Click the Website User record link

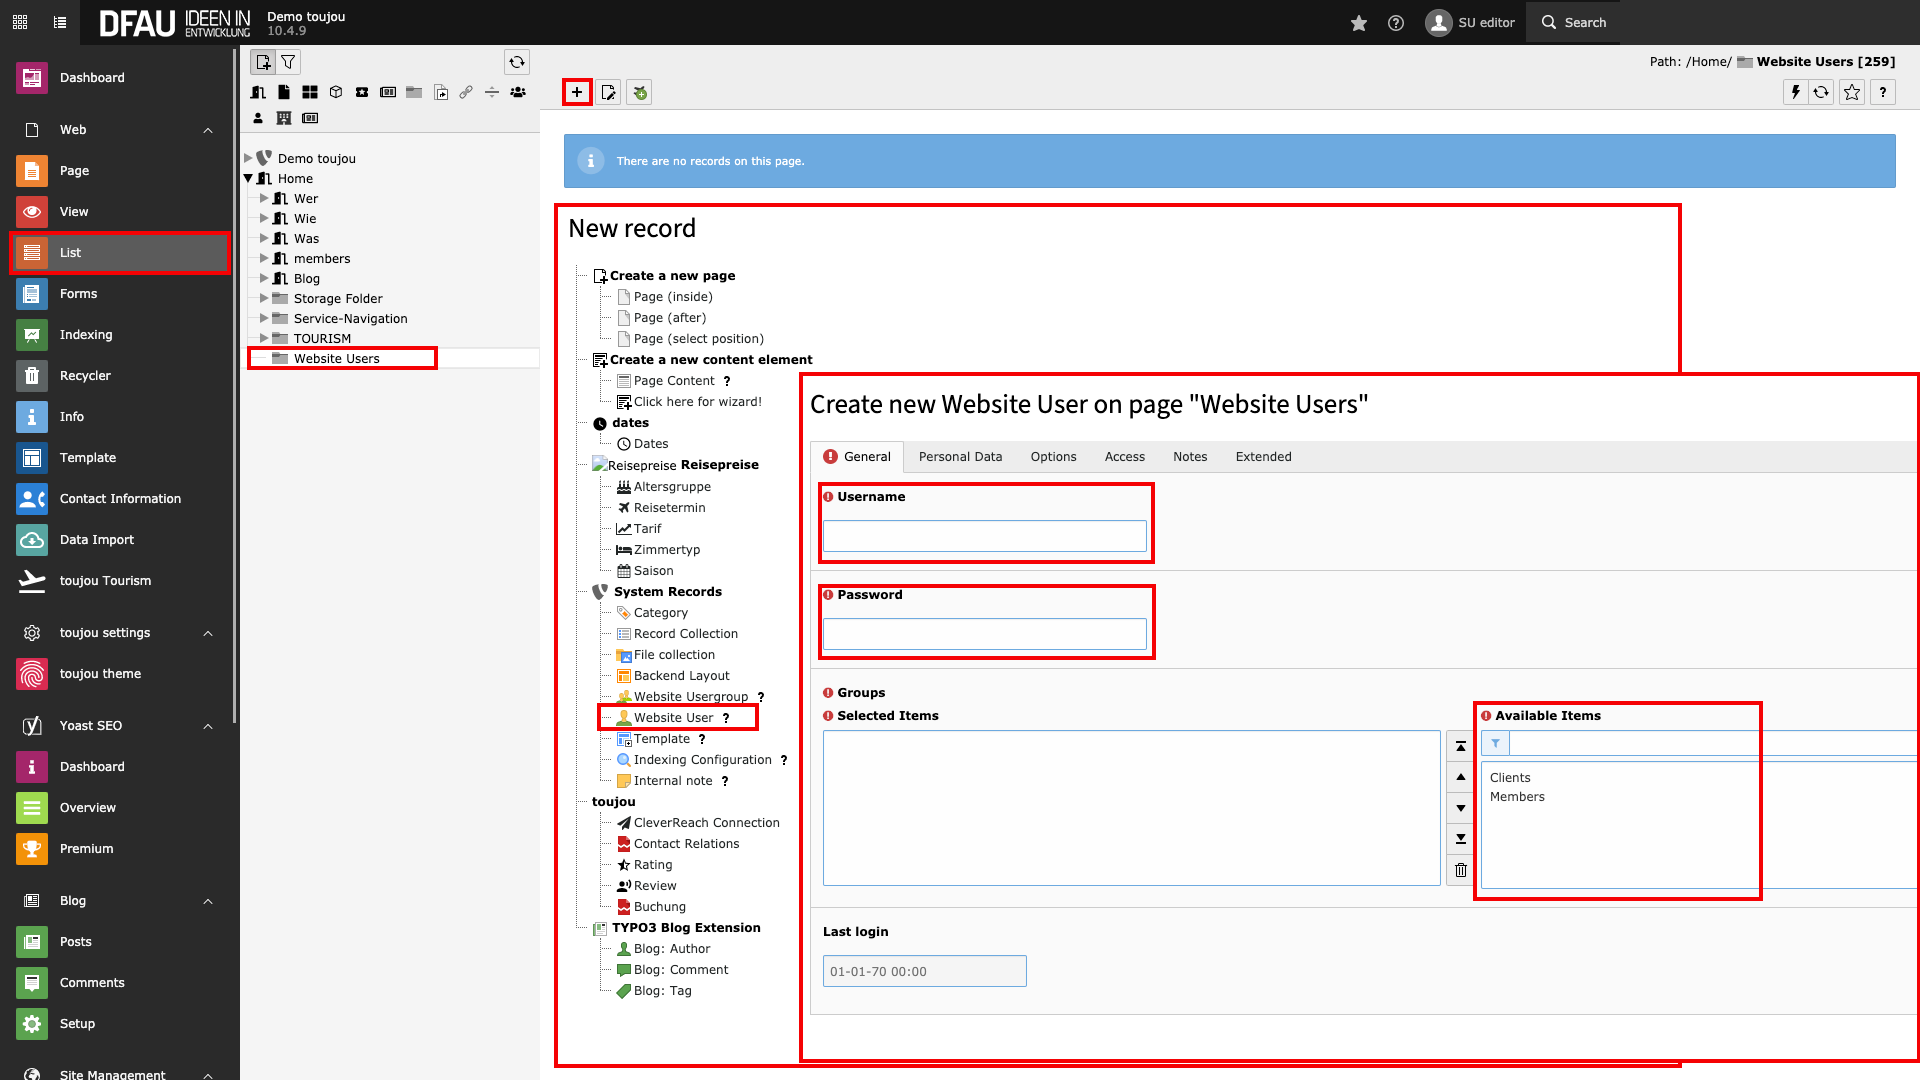tap(673, 718)
